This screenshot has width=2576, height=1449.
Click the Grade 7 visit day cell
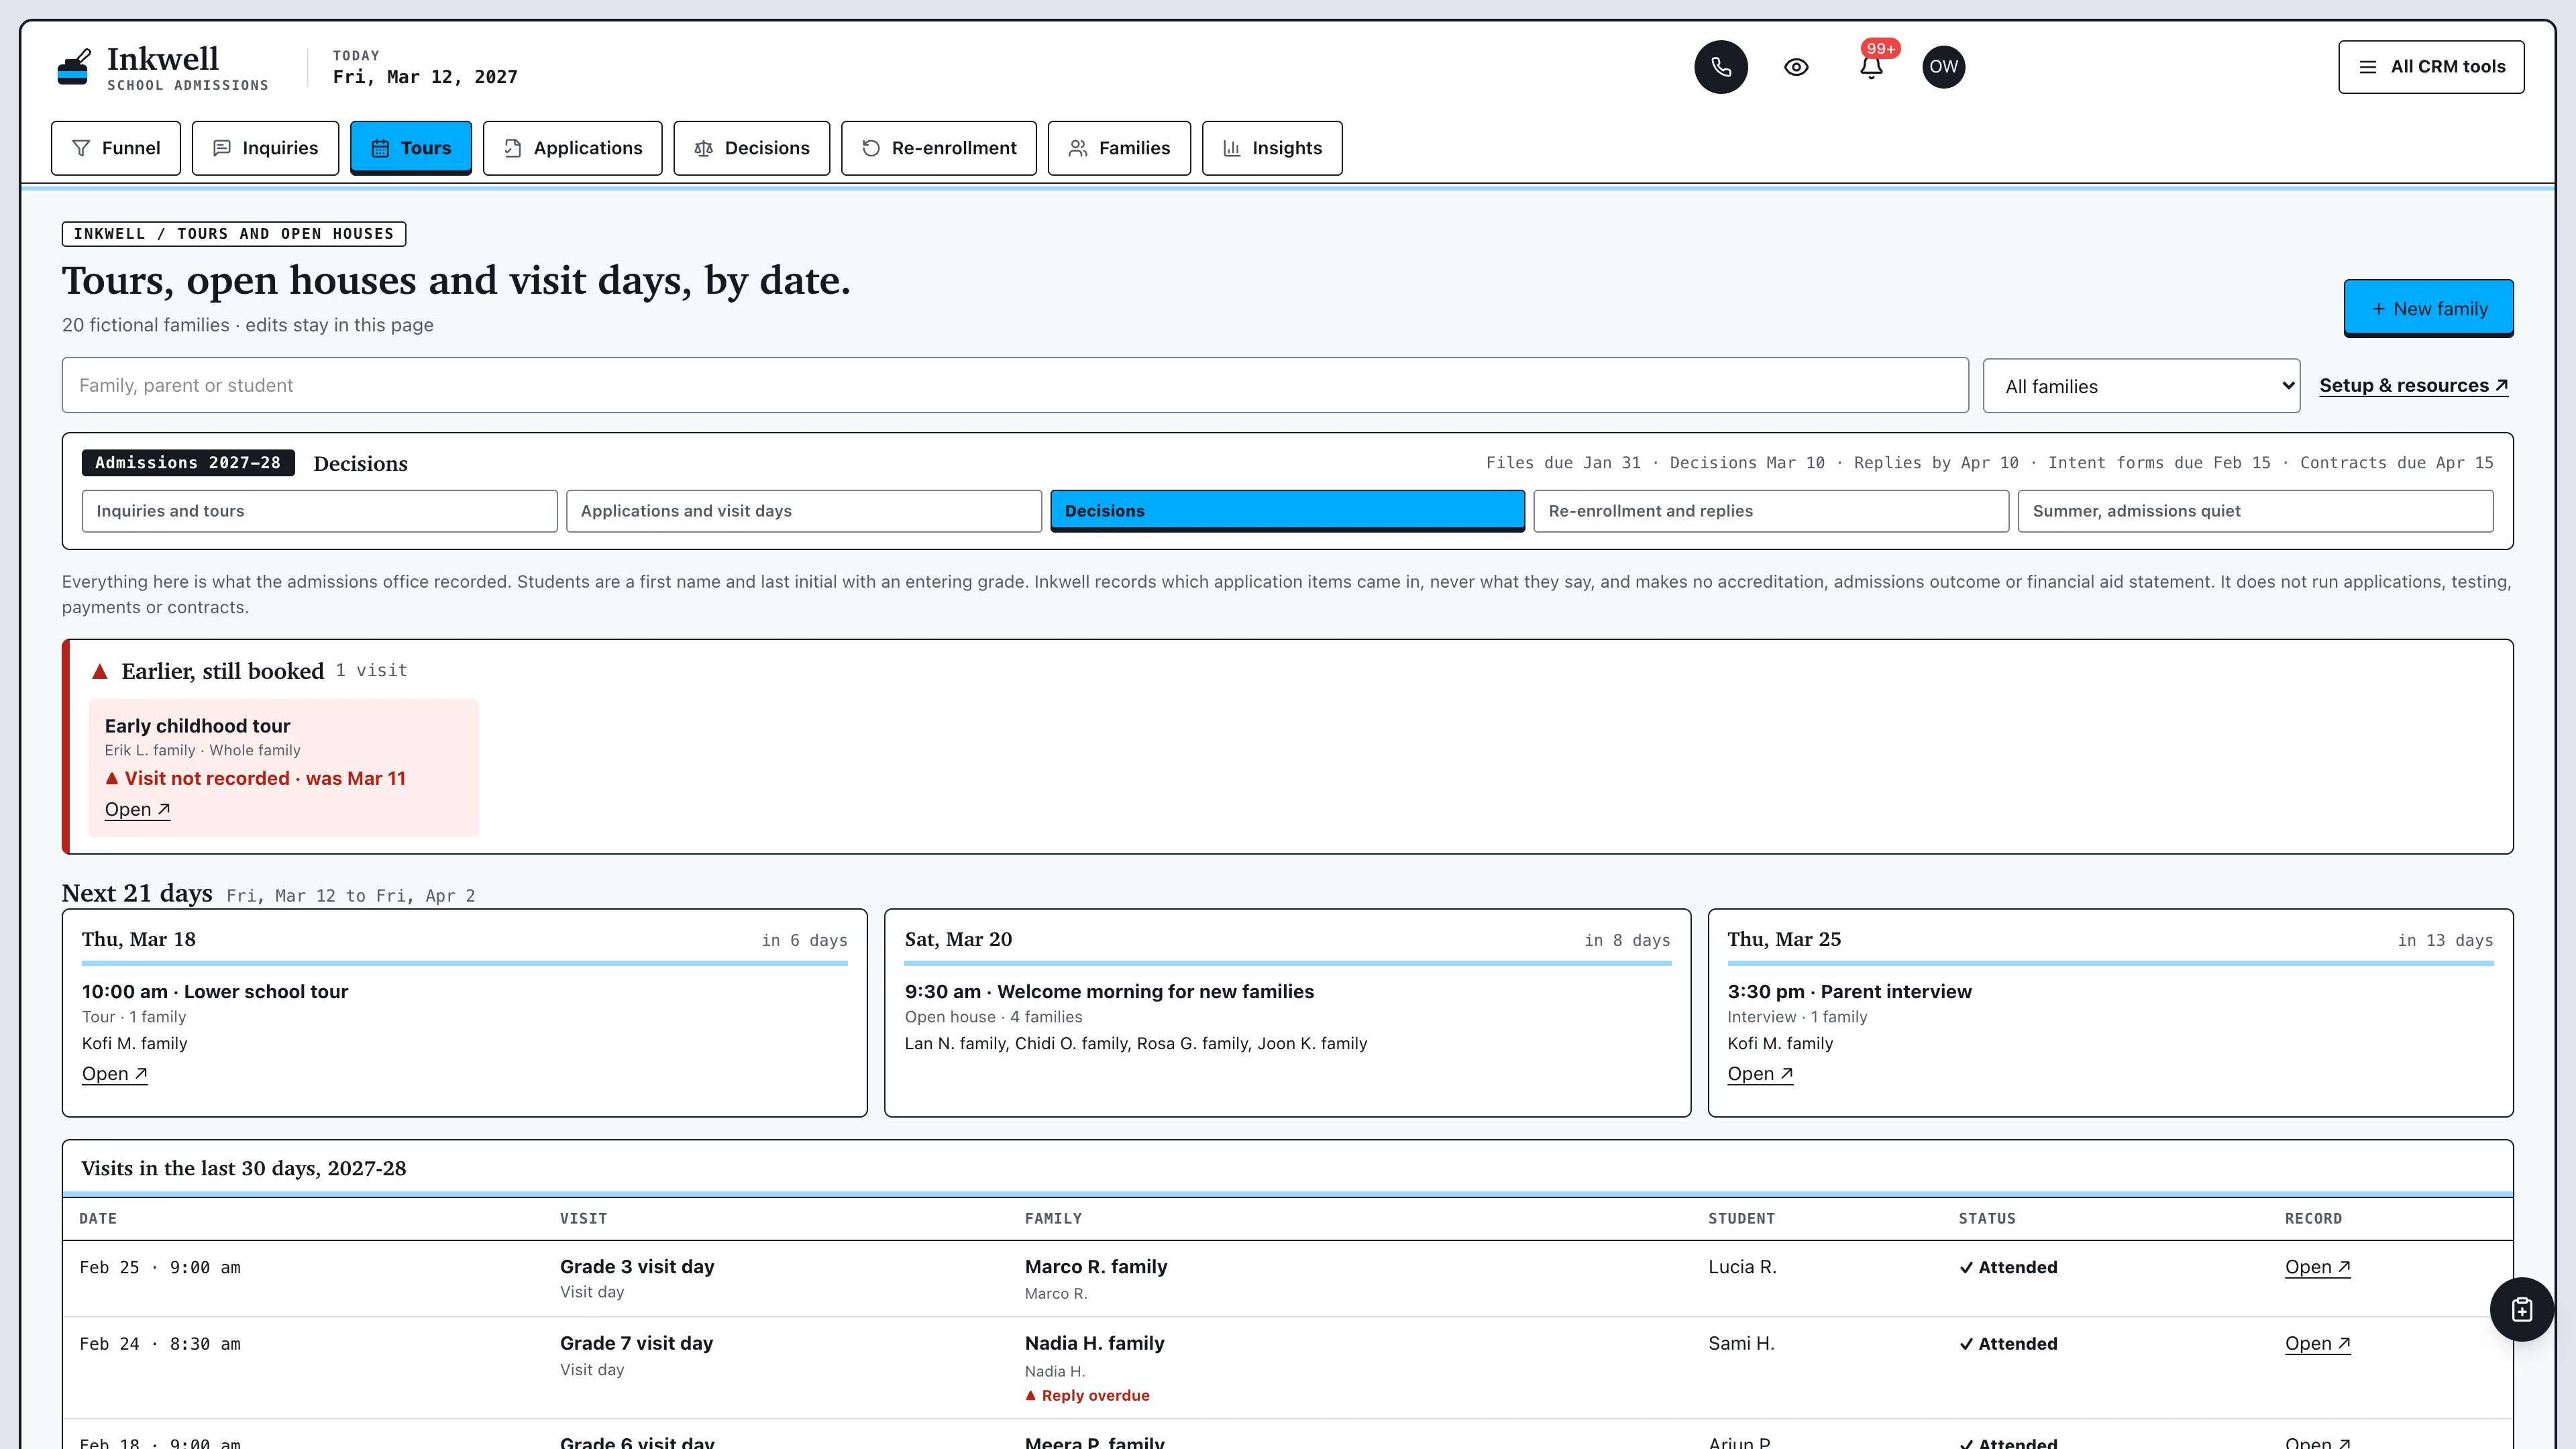pos(636,1344)
